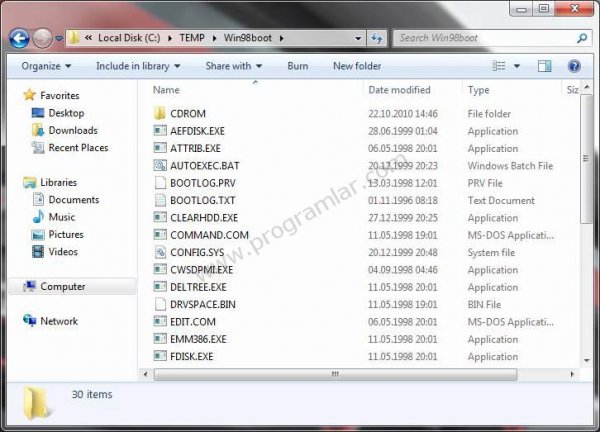
Task: Open the Organize menu
Action: [x=46, y=66]
